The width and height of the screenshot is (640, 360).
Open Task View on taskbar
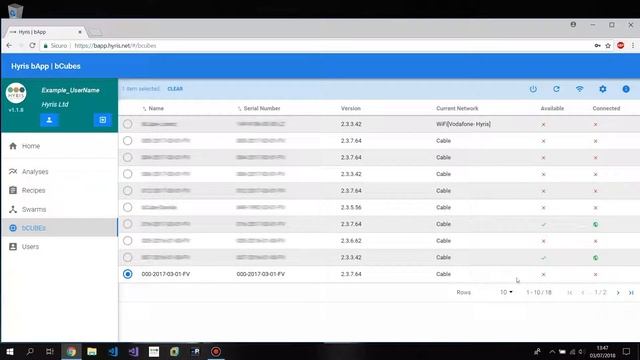pos(50,351)
